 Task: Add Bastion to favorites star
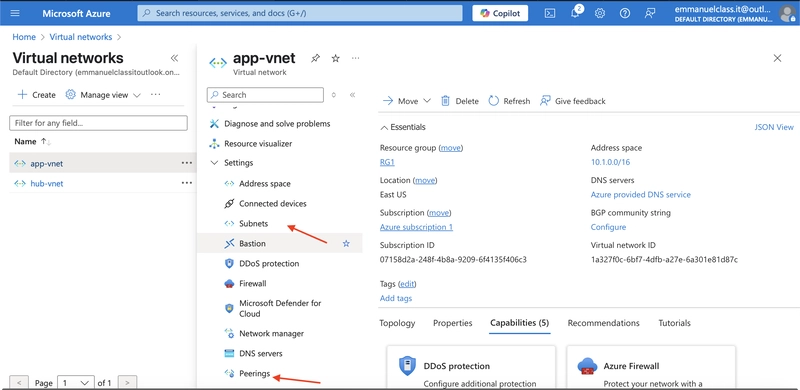coord(346,243)
